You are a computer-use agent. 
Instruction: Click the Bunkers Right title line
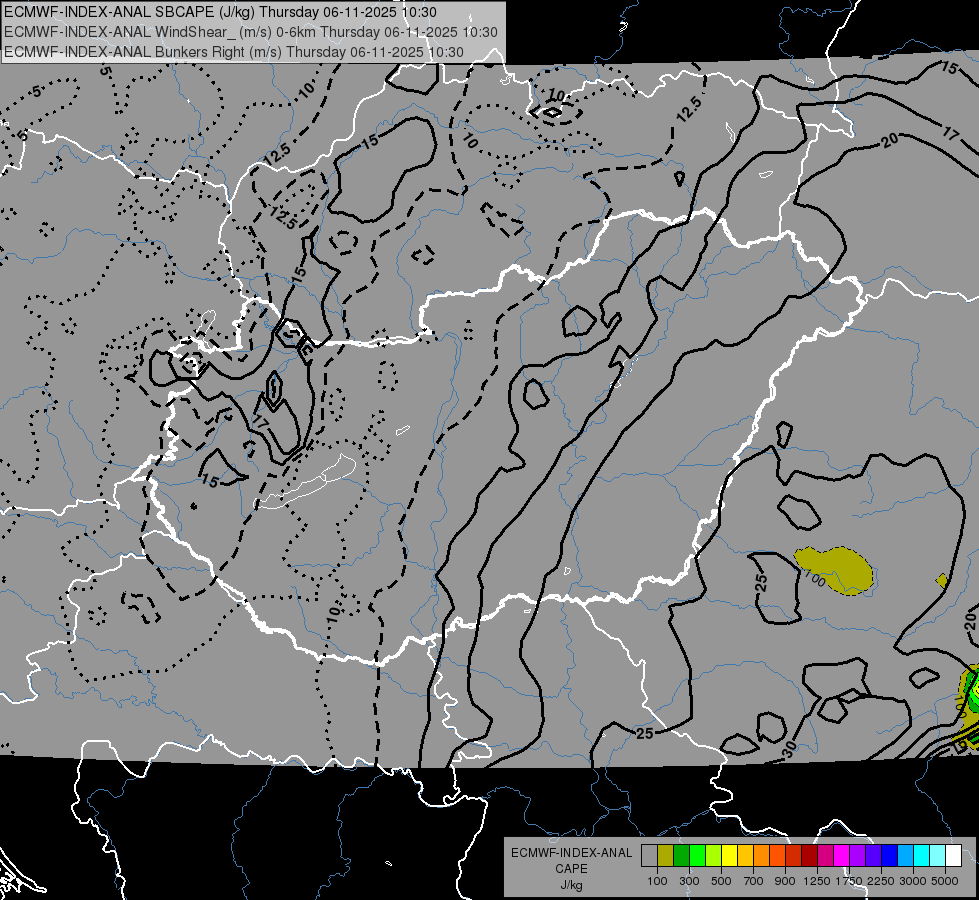pyautogui.click(x=234, y=52)
